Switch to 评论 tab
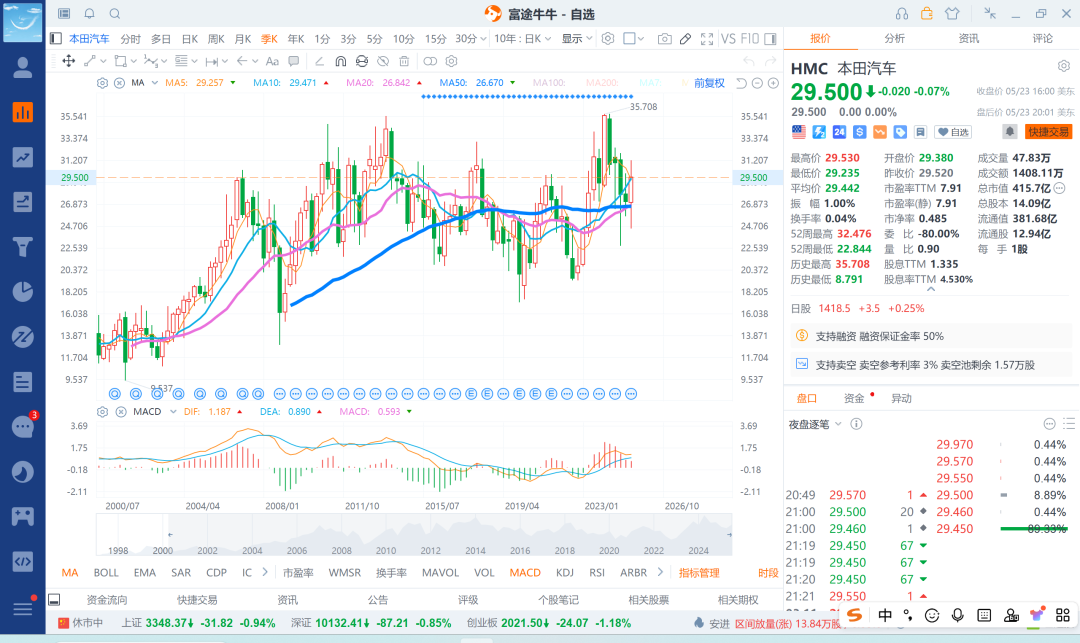The height and width of the screenshot is (643, 1080). (x=1042, y=39)
